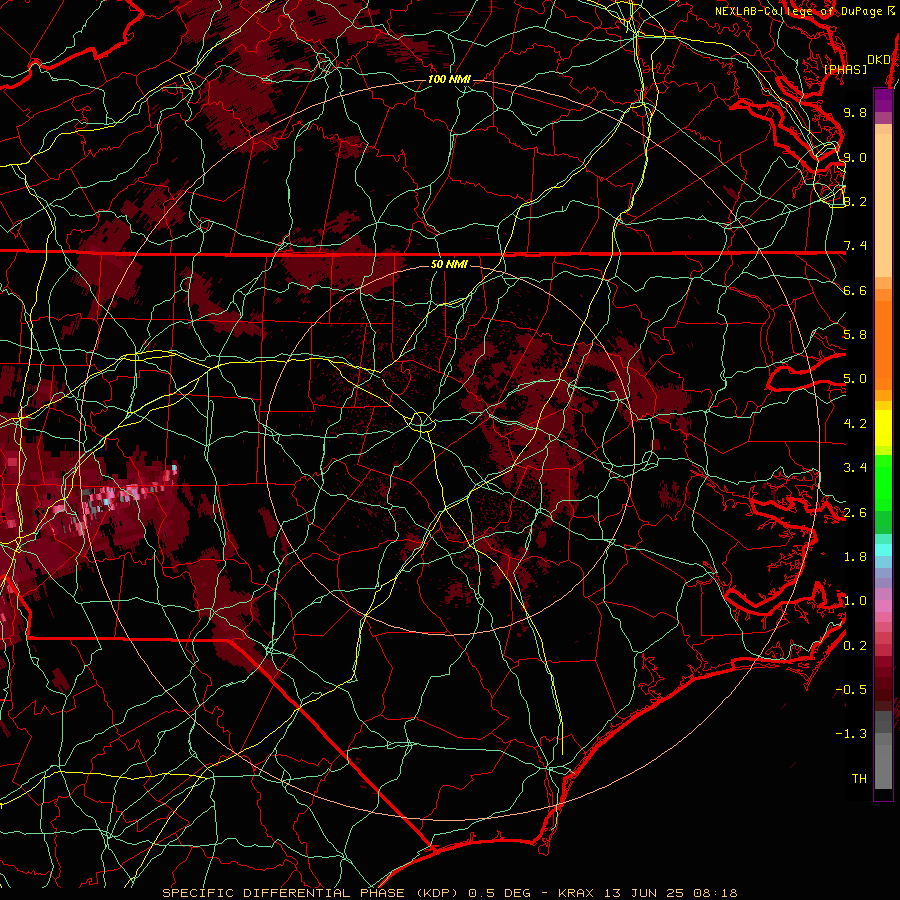Viewport: 900px width, 900px height.
Task: Click the 1.8 value on the color scale
Action: point(855,557)
